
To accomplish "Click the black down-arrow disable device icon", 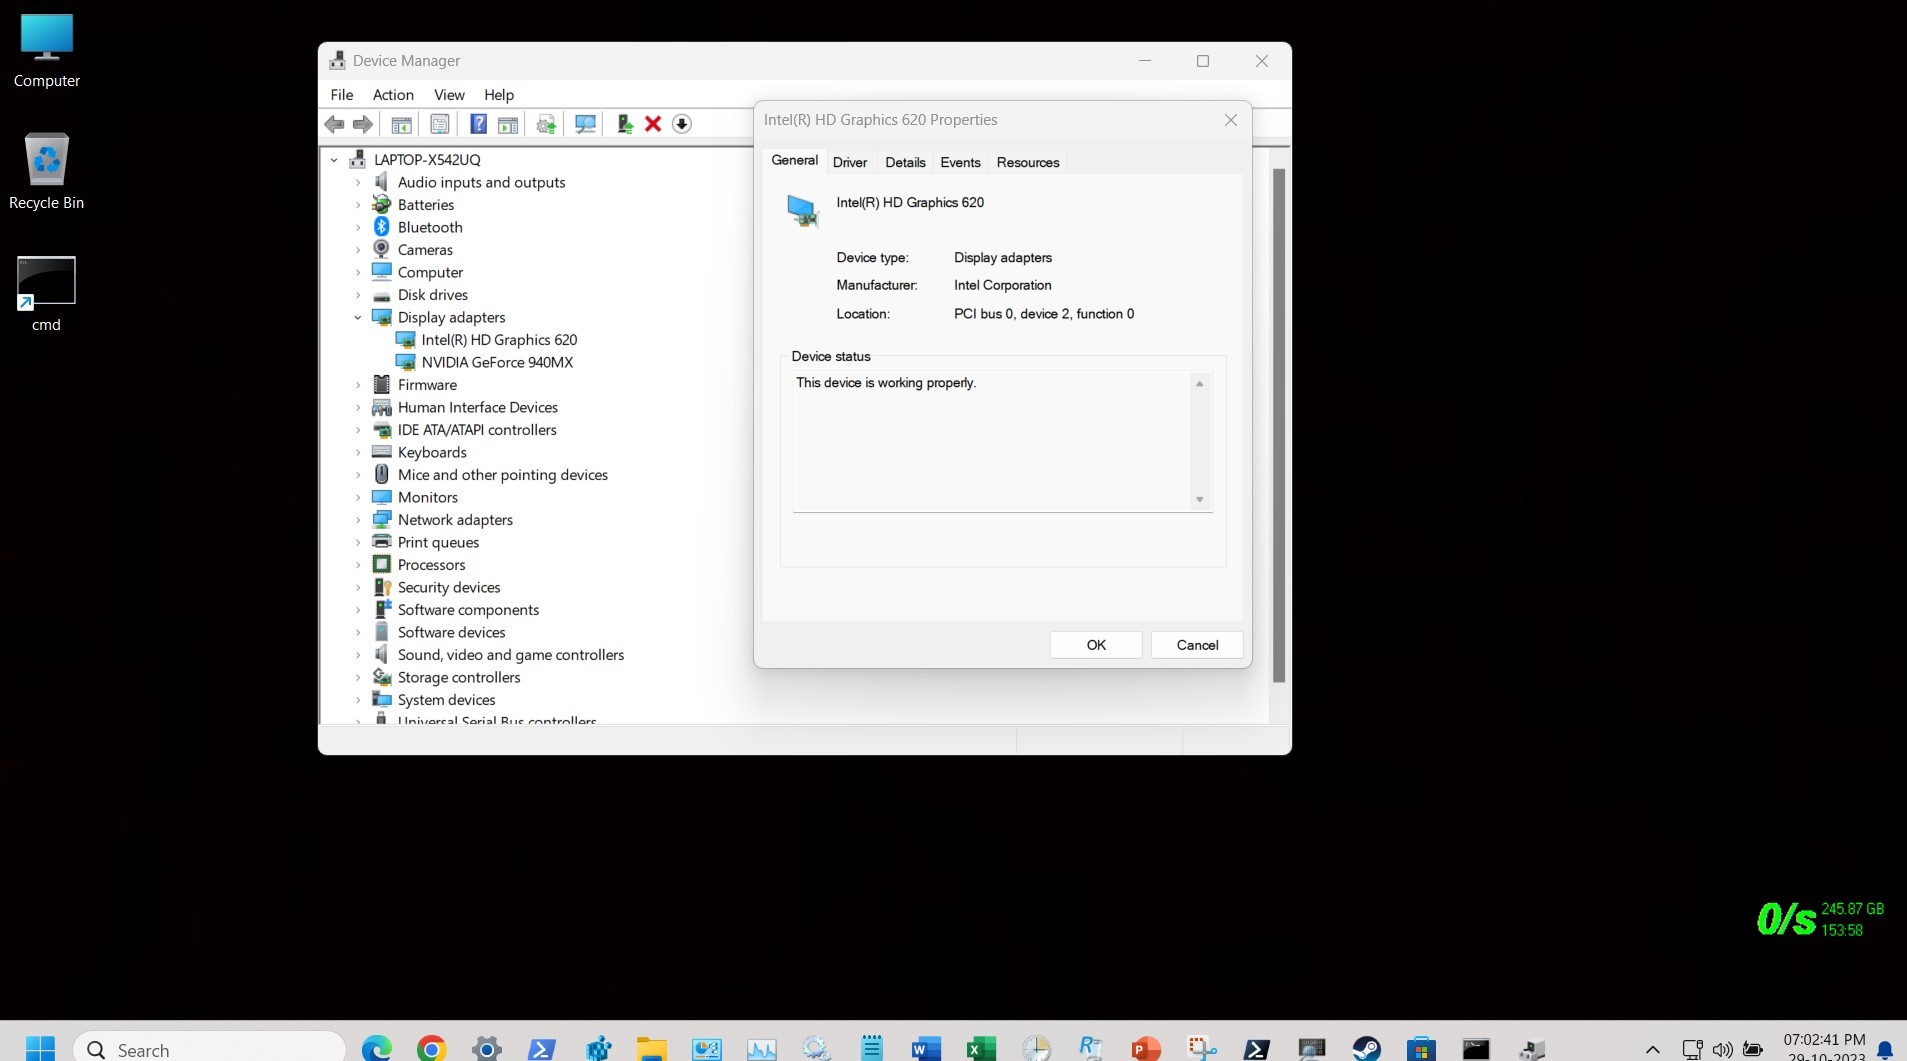I will pyautogui.click(x=682, y=124).
